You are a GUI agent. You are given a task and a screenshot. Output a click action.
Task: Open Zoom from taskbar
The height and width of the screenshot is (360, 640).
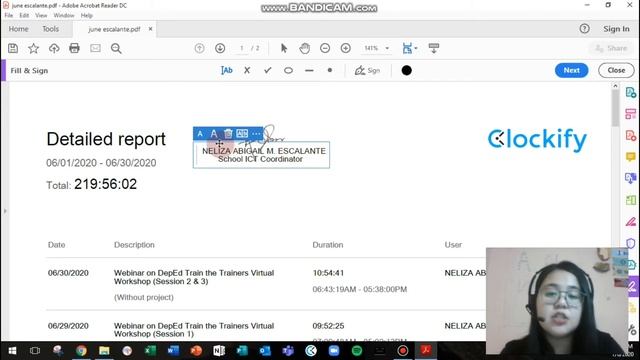pos(334,351)
